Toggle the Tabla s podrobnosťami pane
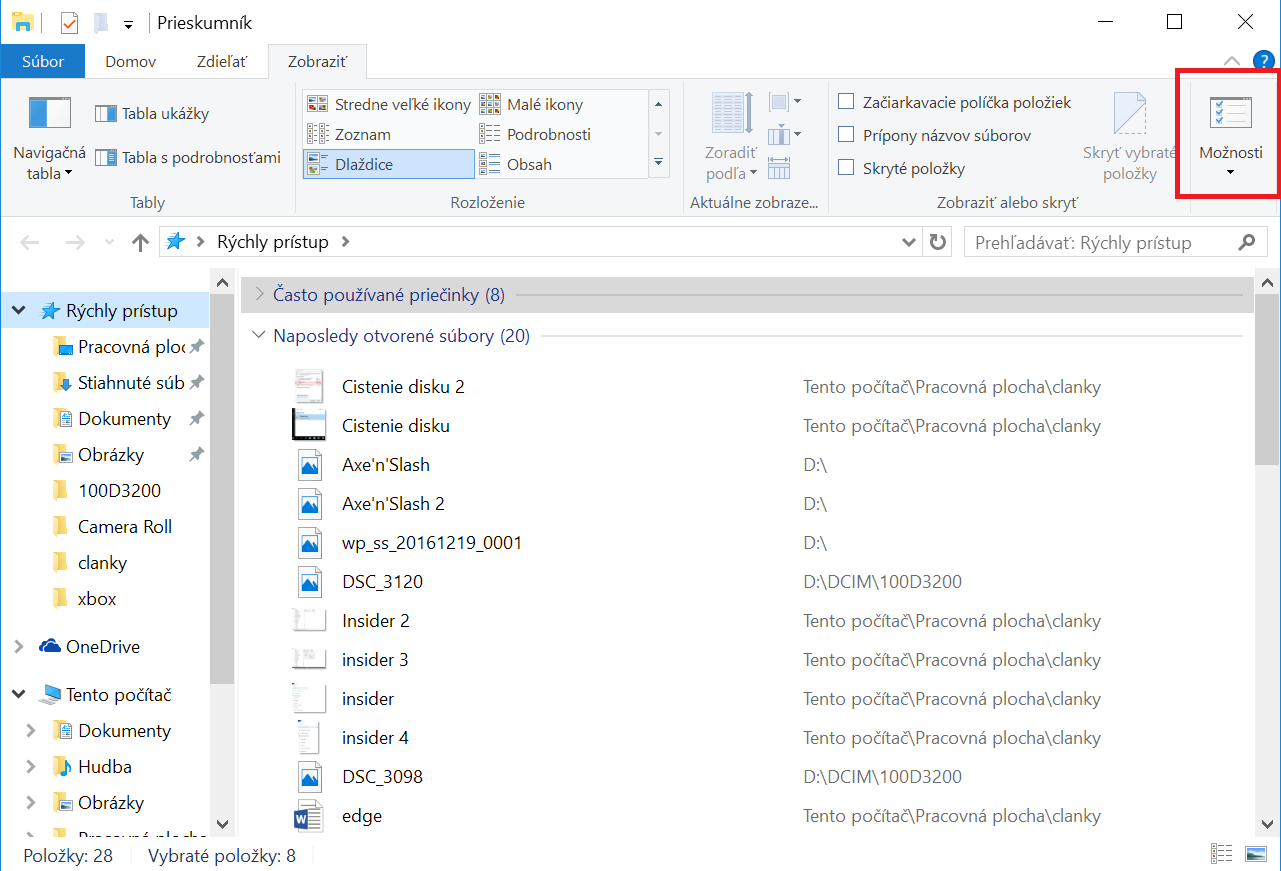The width and height of the screenshot is (1281, 871). click(x=188, y=157)
